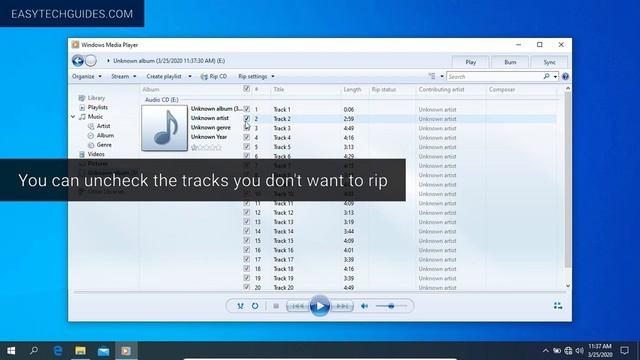Viewport: 640px width, 360px height.
Task: Switch to the Sync tab
Action: click(549, 62)
